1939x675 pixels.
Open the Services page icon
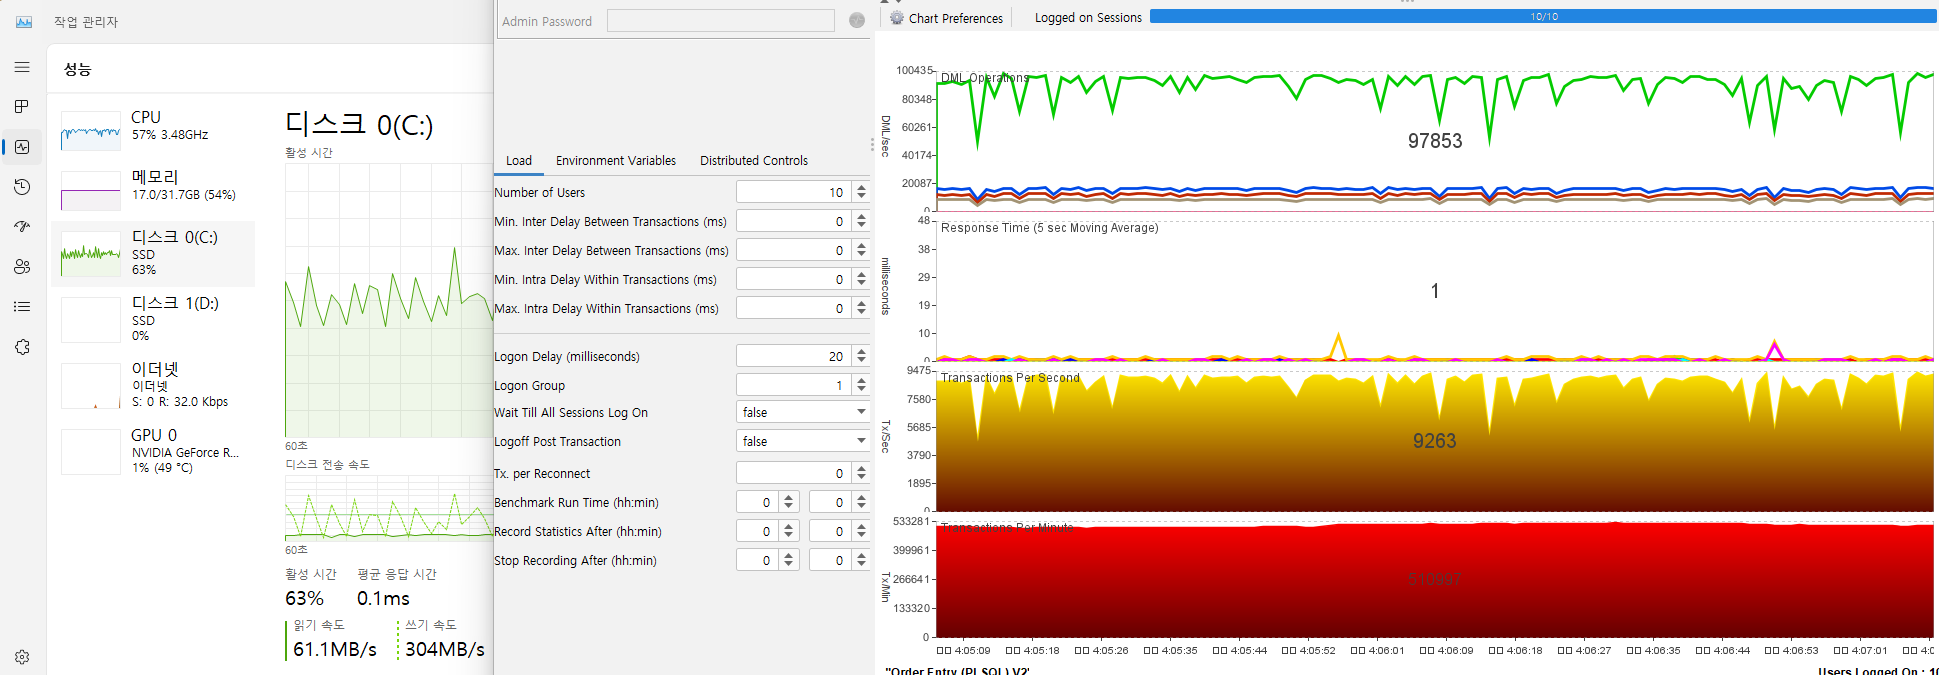(22, 347)
